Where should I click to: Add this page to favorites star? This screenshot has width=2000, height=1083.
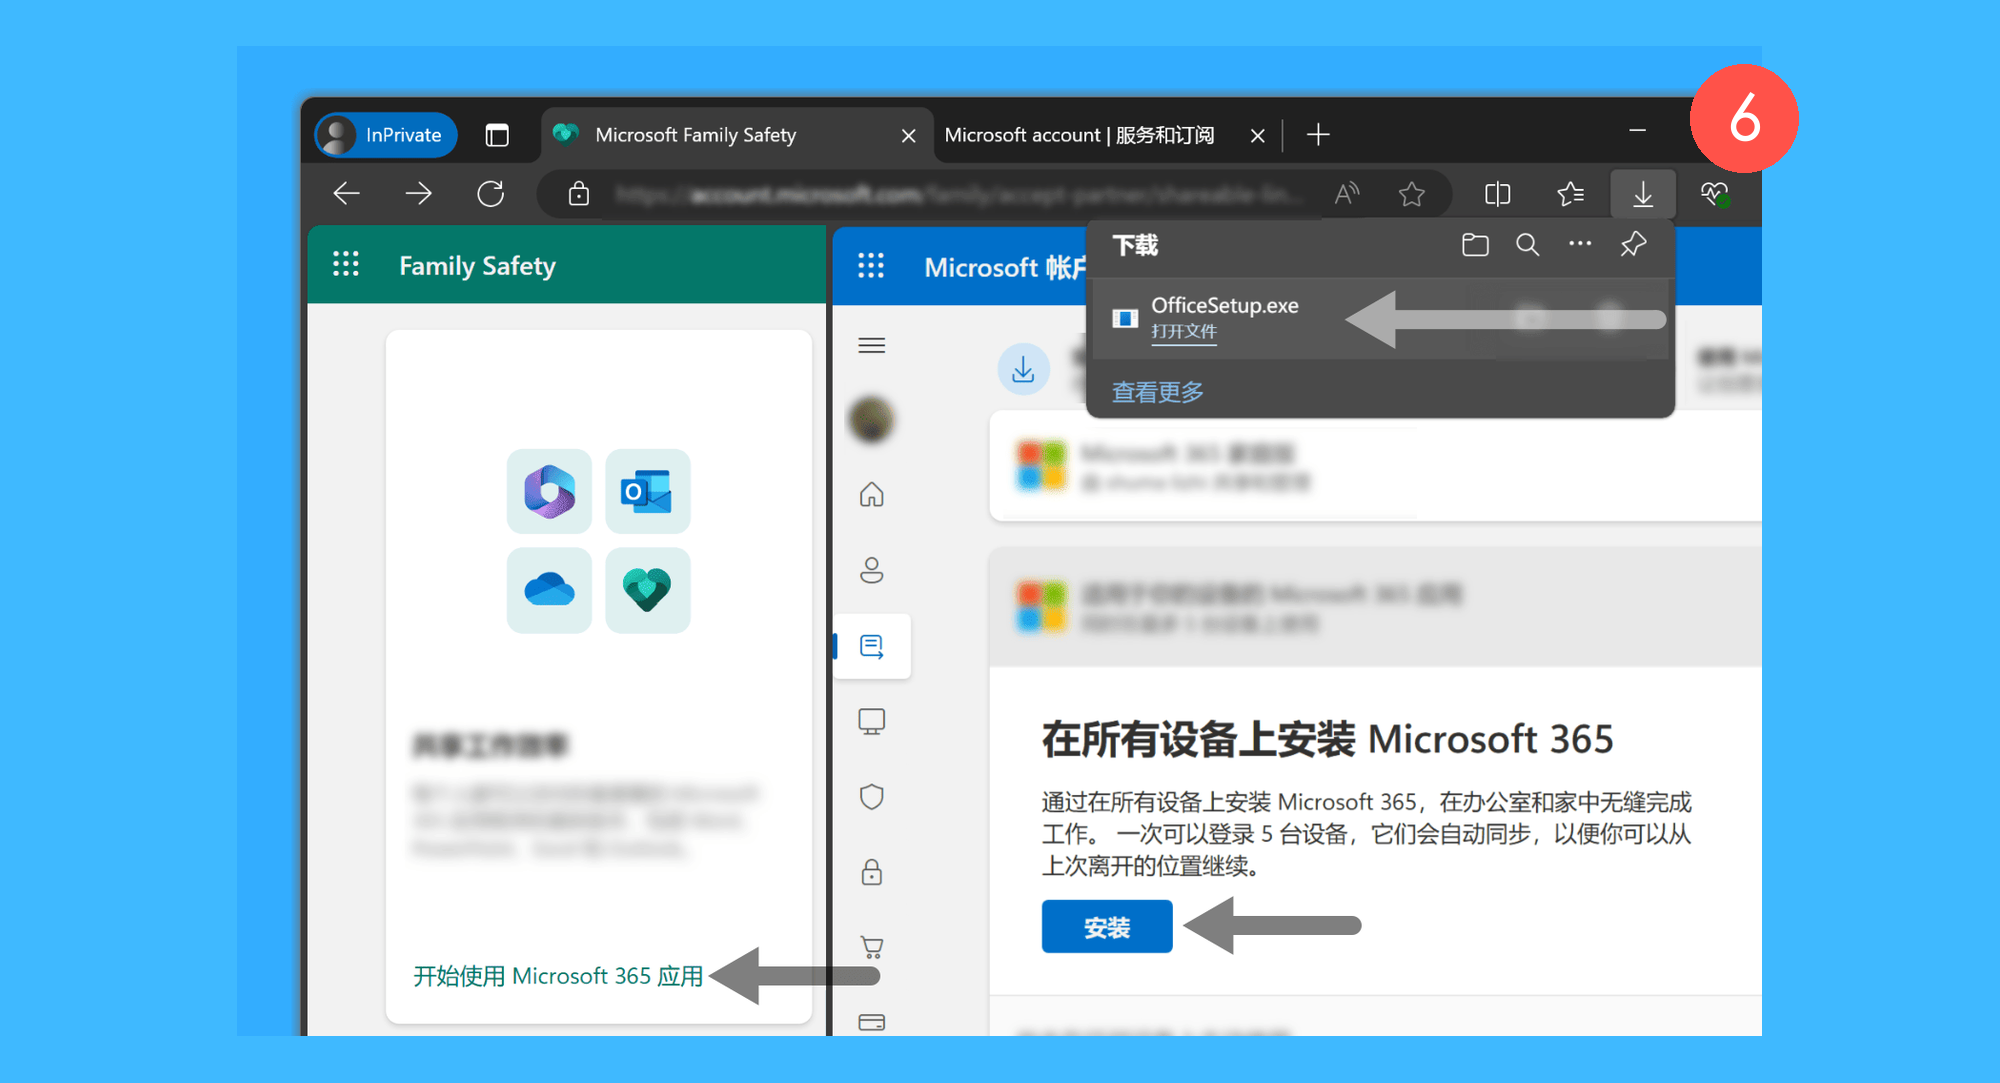pos(1412,194)
